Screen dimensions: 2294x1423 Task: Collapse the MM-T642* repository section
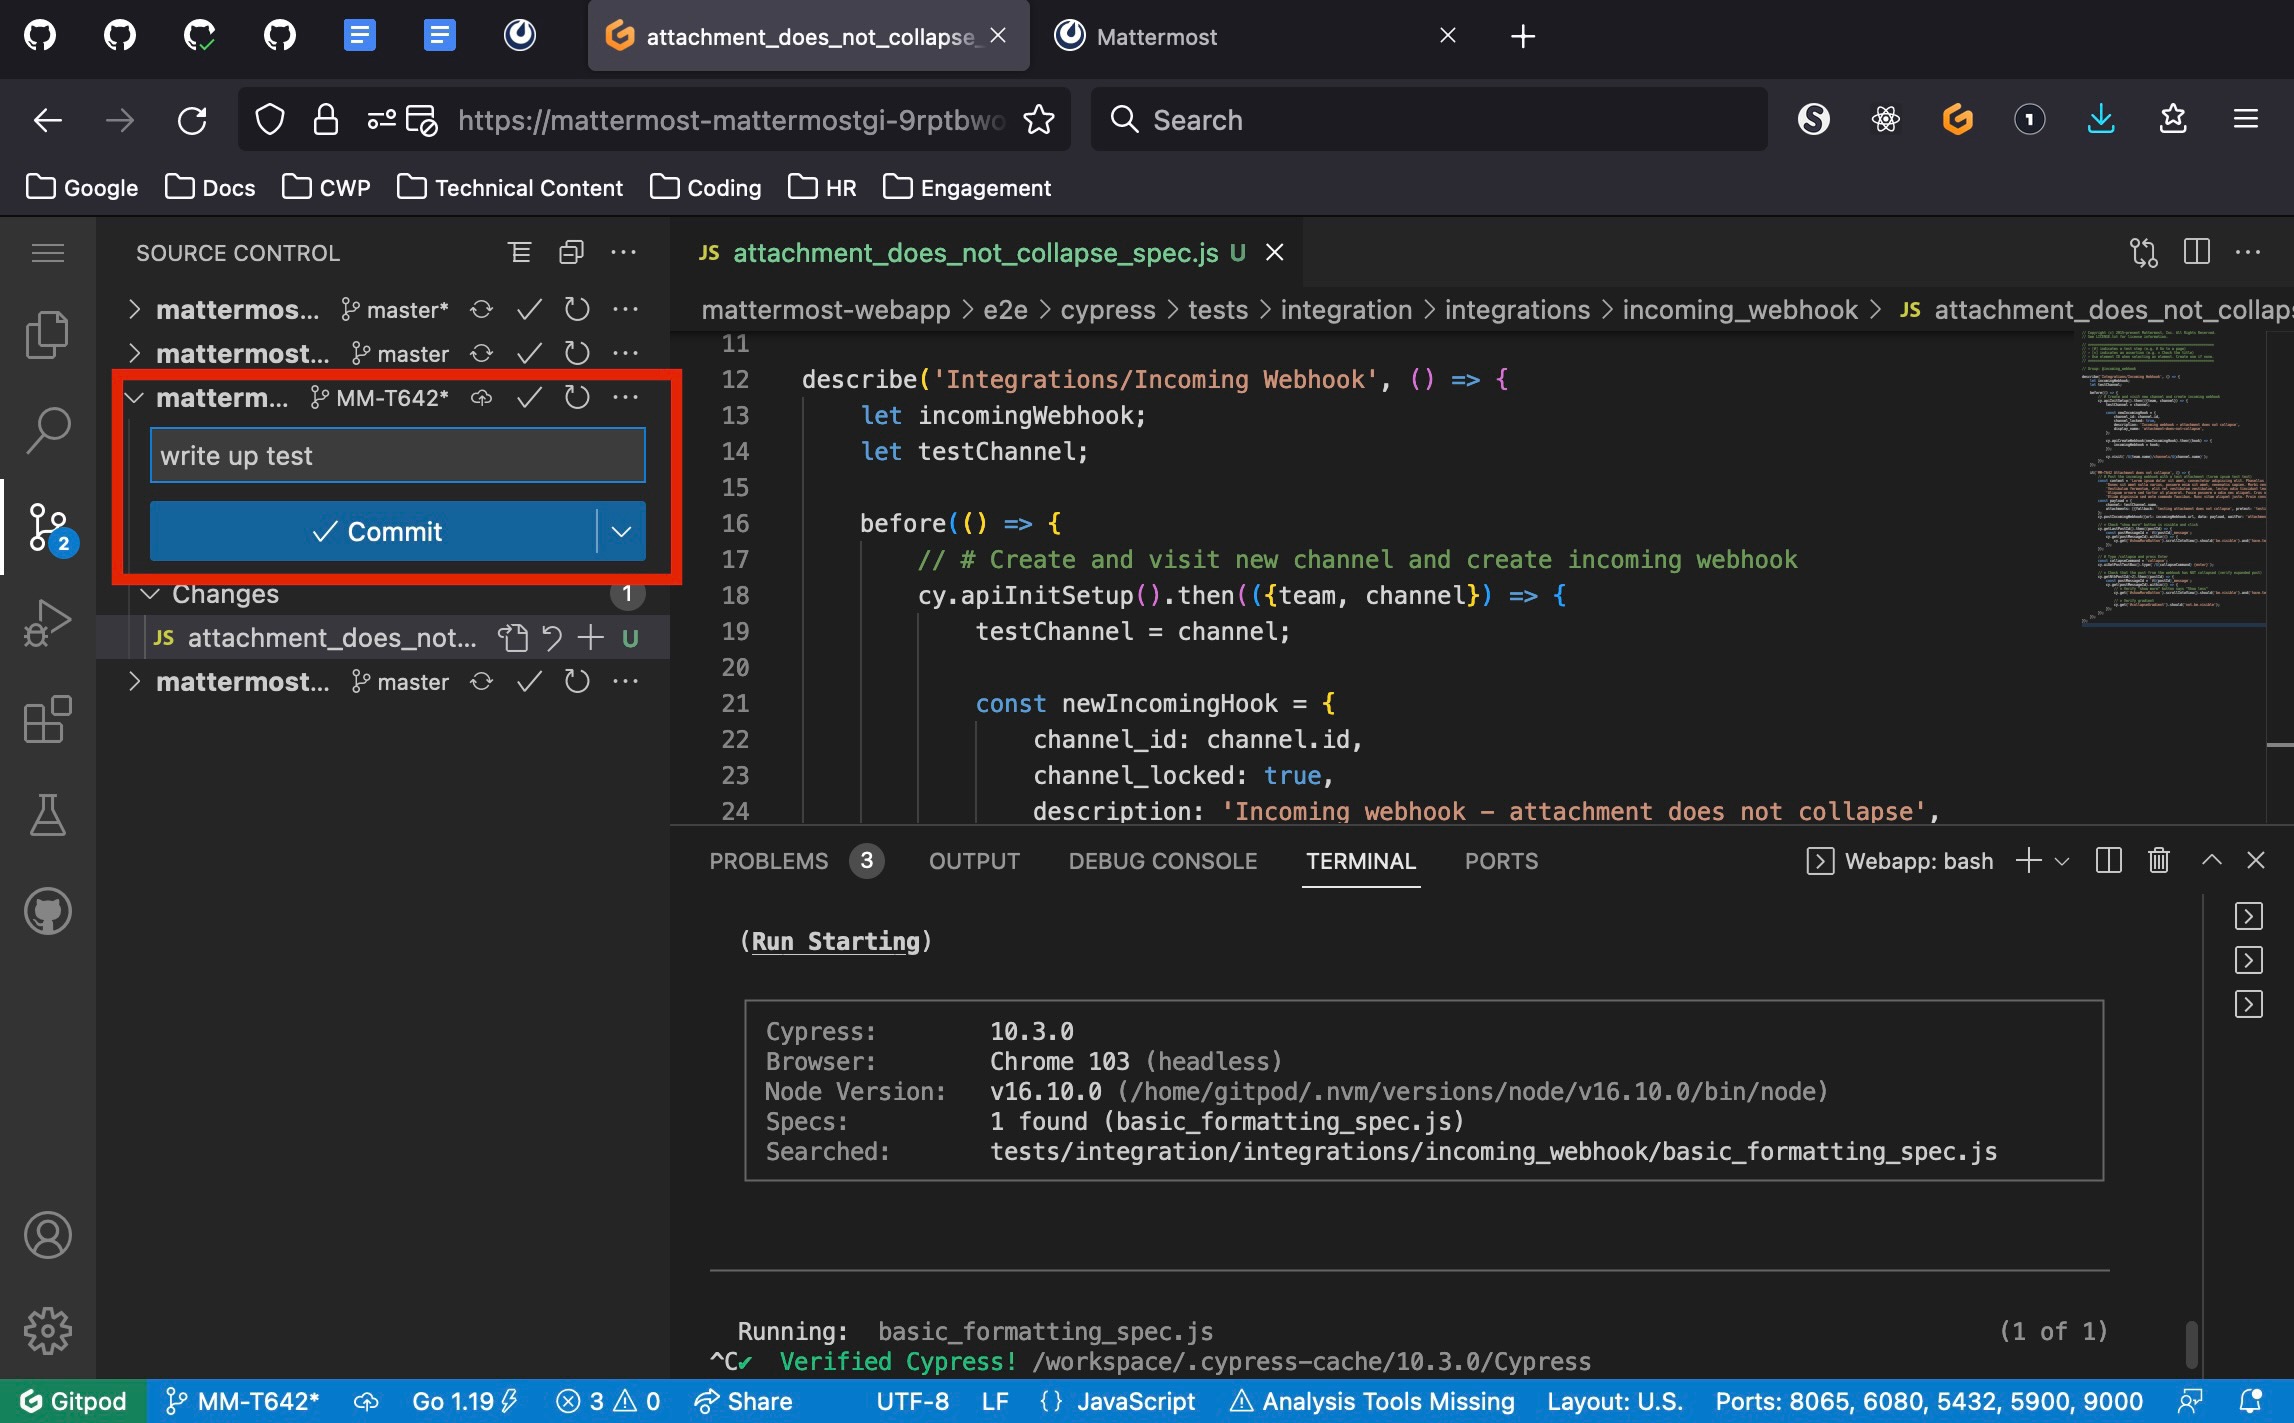(134, 398)
